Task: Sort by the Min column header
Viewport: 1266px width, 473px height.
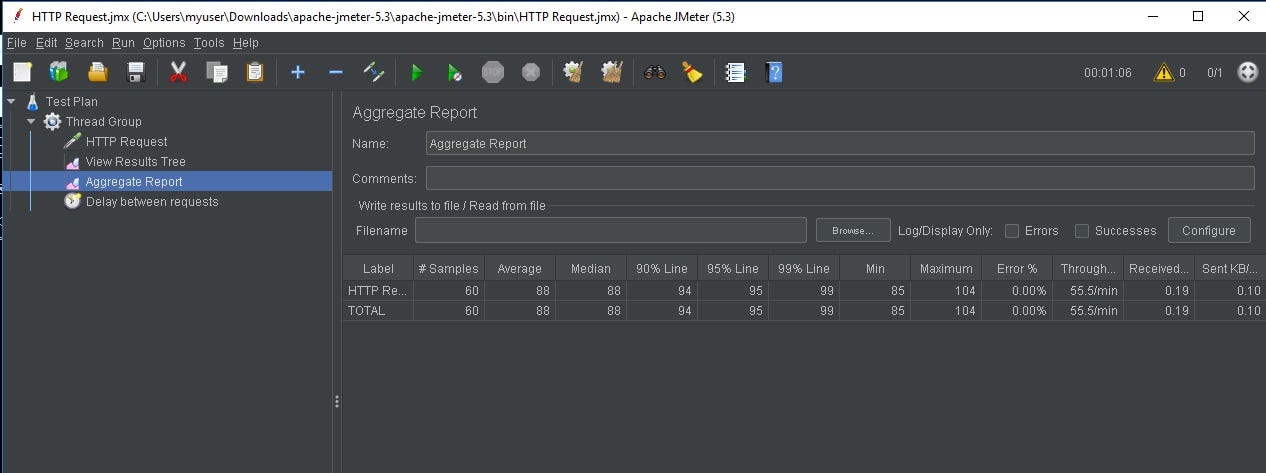Action: pos(875,268)
